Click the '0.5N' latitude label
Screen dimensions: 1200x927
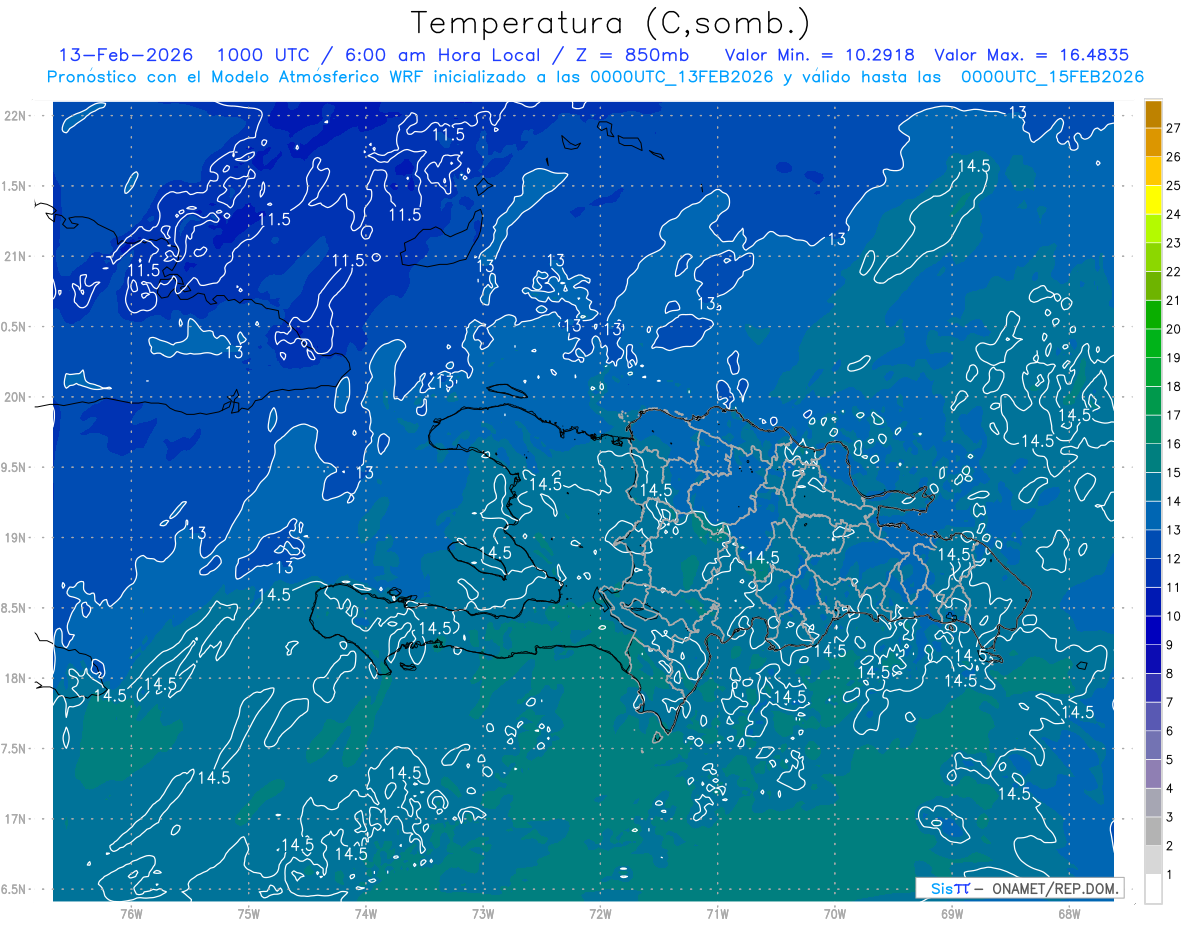pos(16,327)
